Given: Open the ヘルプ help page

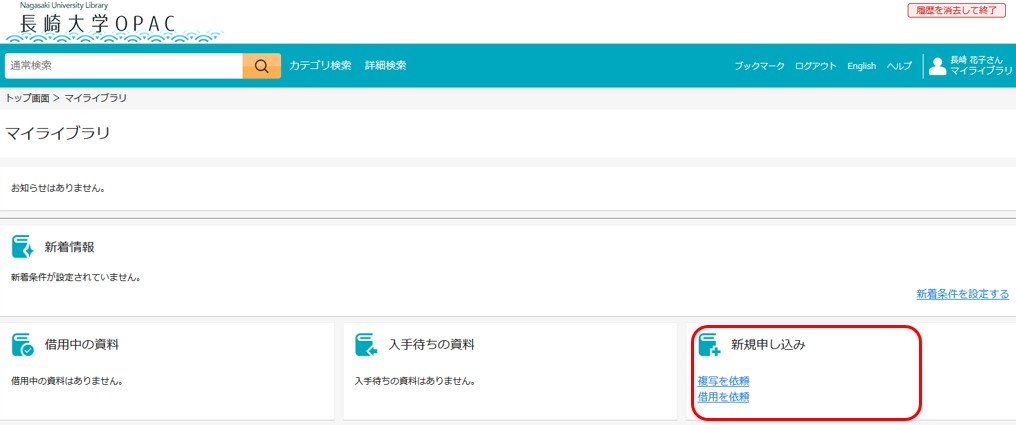Looking at the screenshot, I should [x=899, y=66].
